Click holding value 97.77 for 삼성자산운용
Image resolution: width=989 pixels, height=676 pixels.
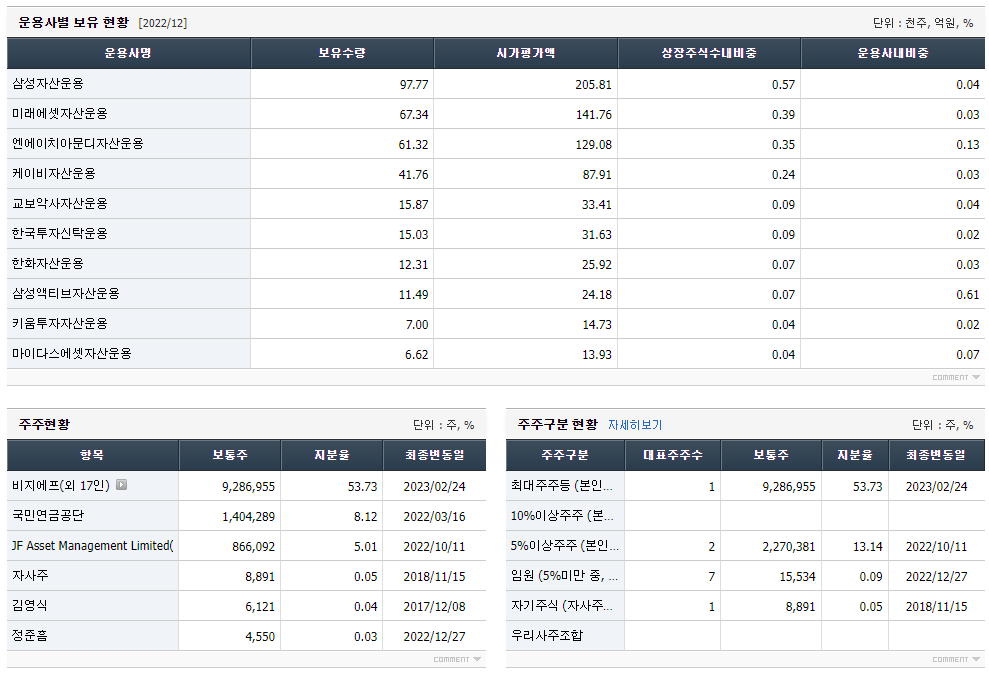click(414, 84)
